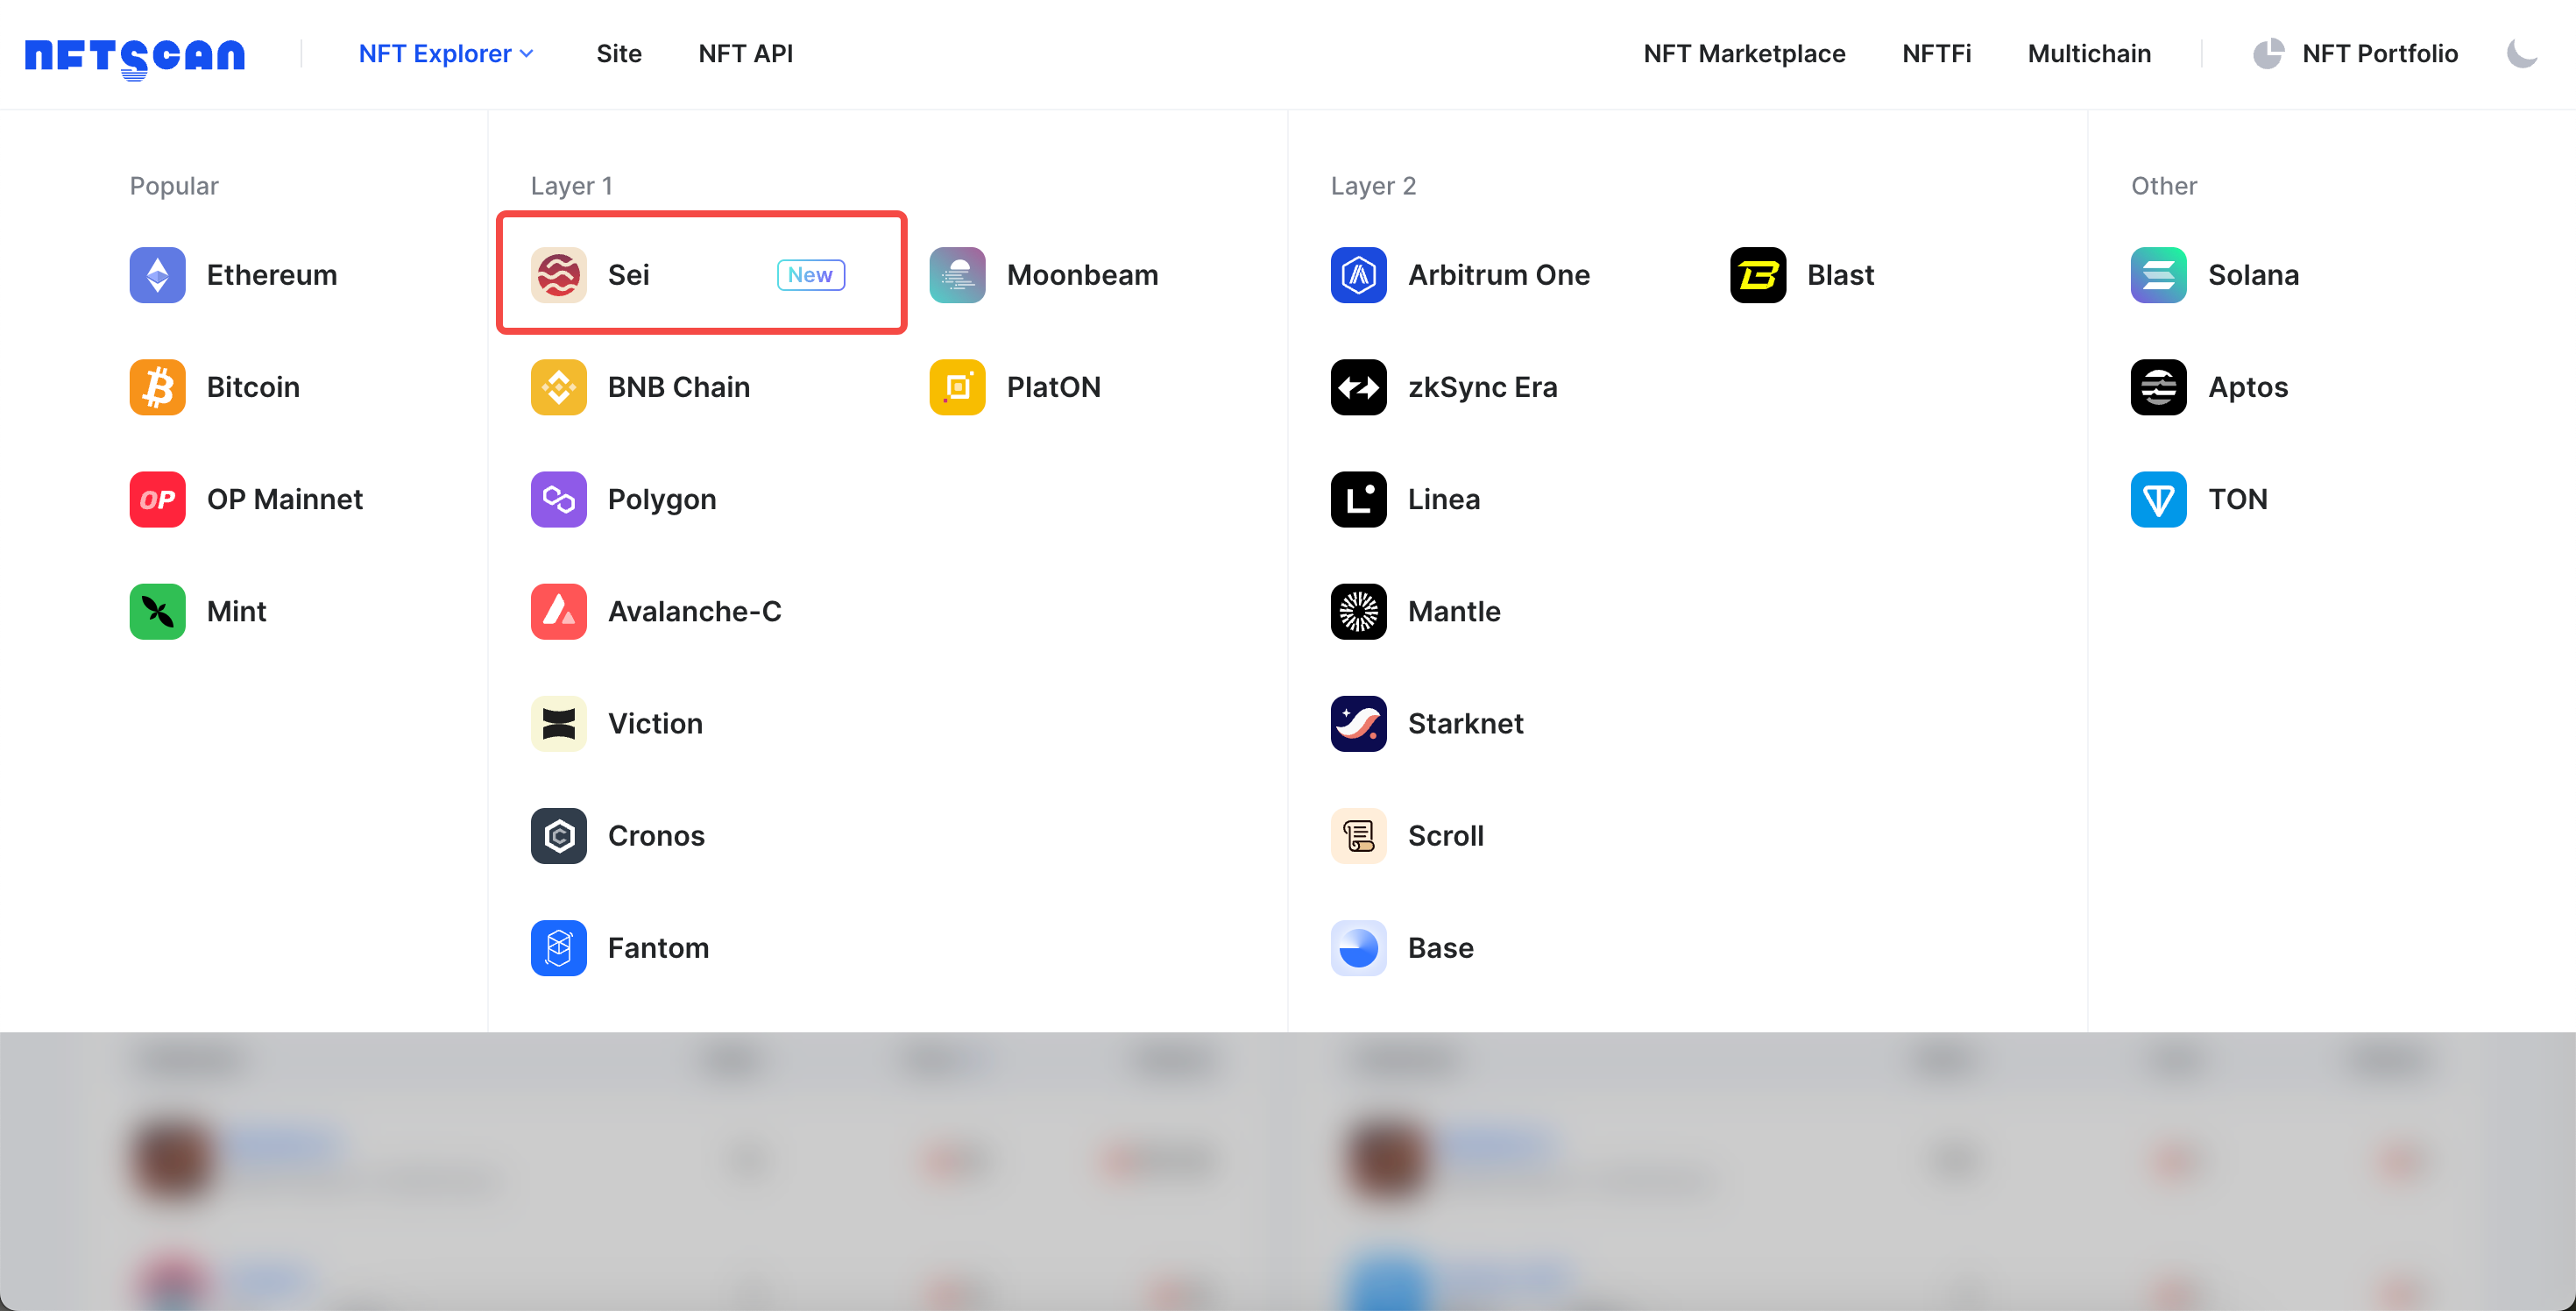Click the TON diamond icon
The height and width of the screenshot is (1311, 2576).
coord(2158,499)
